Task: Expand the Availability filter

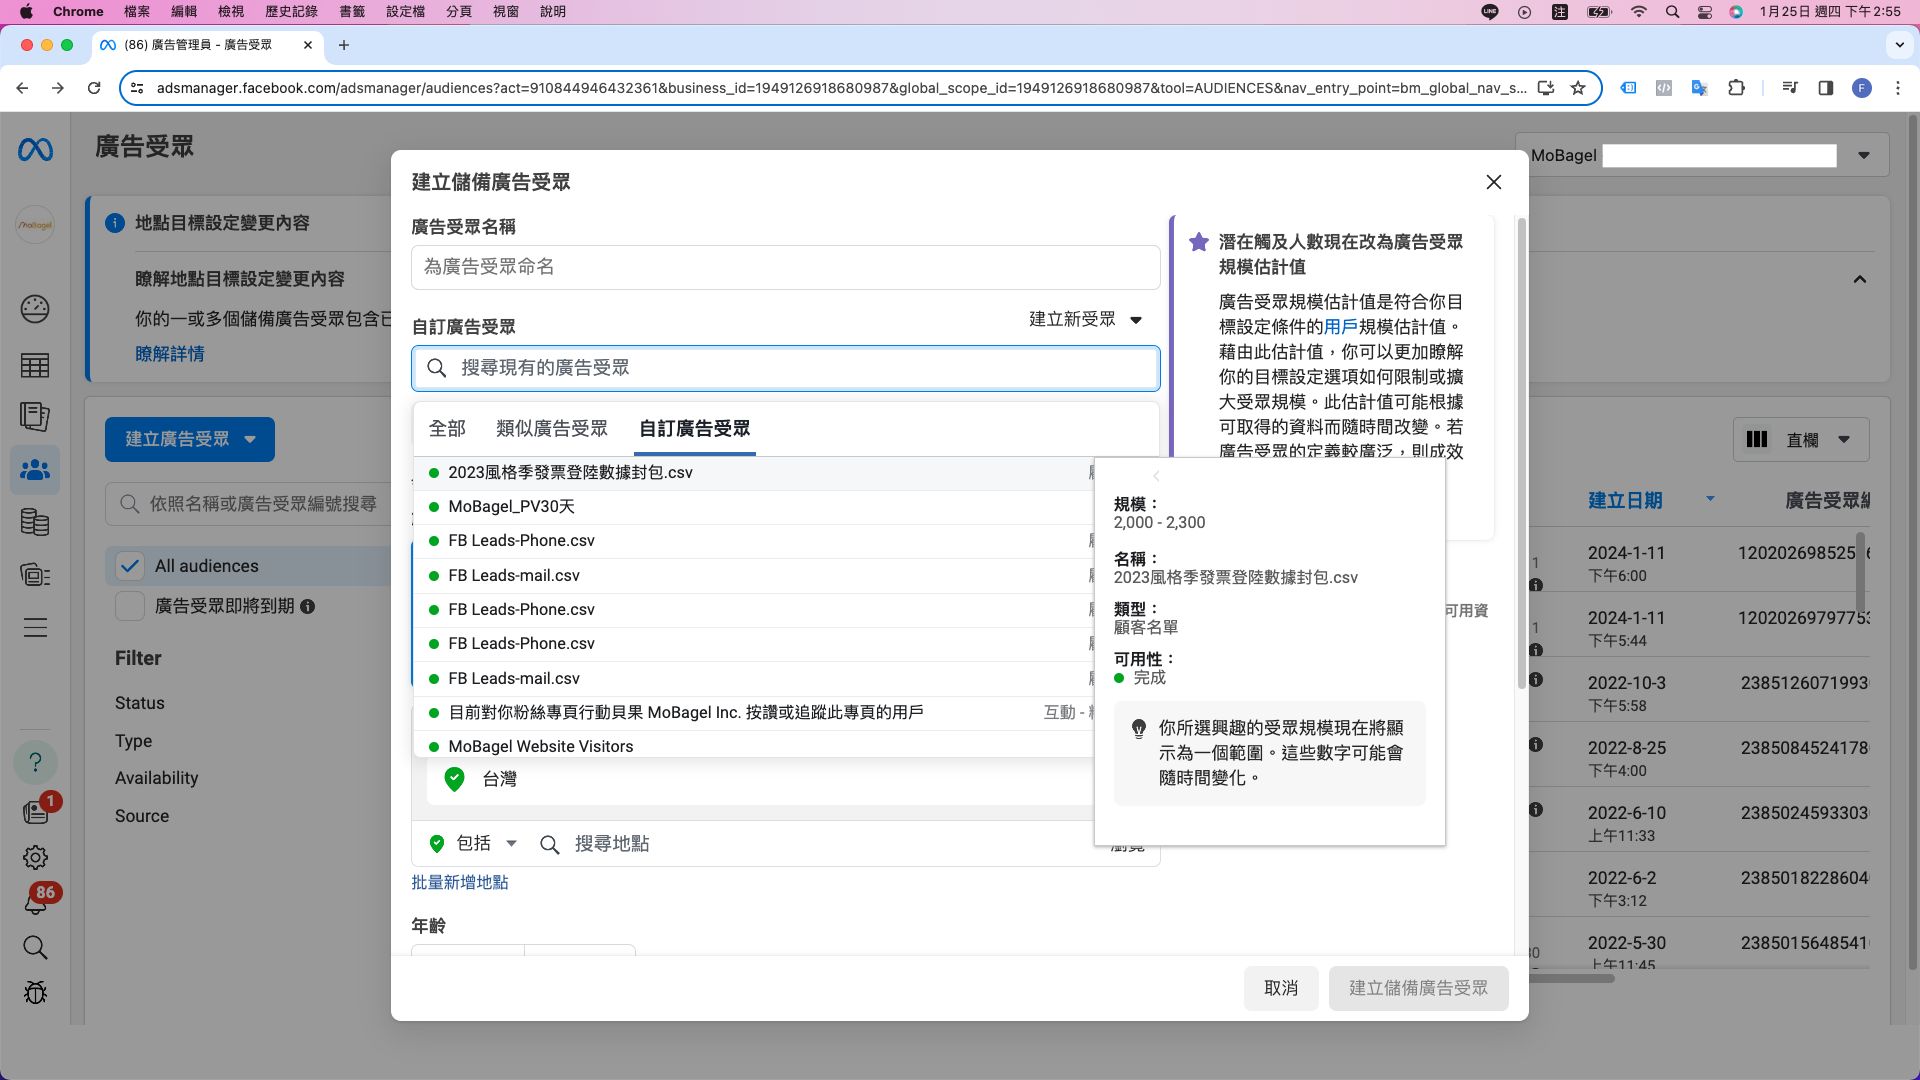Action: pos(157,778)
